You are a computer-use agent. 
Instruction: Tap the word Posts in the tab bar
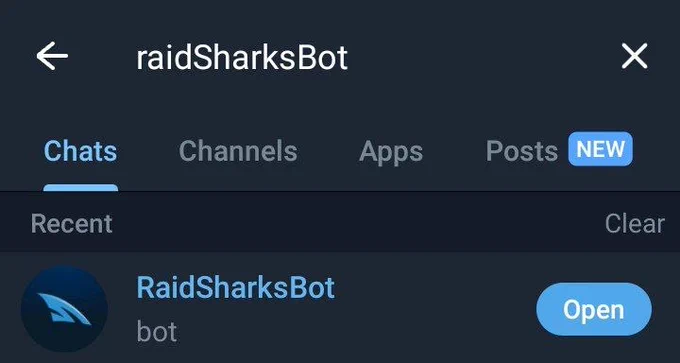(522, 151)
